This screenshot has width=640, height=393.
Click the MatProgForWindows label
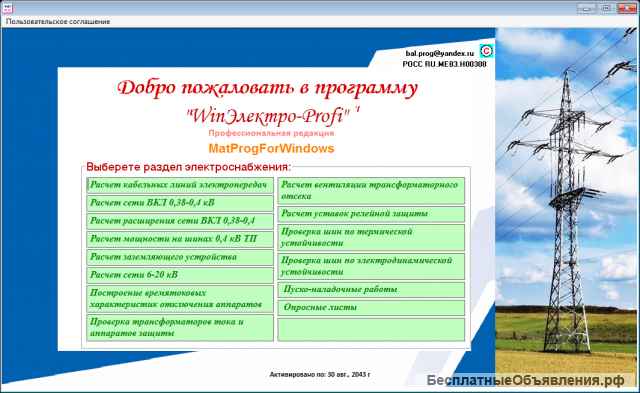(271, 148)
